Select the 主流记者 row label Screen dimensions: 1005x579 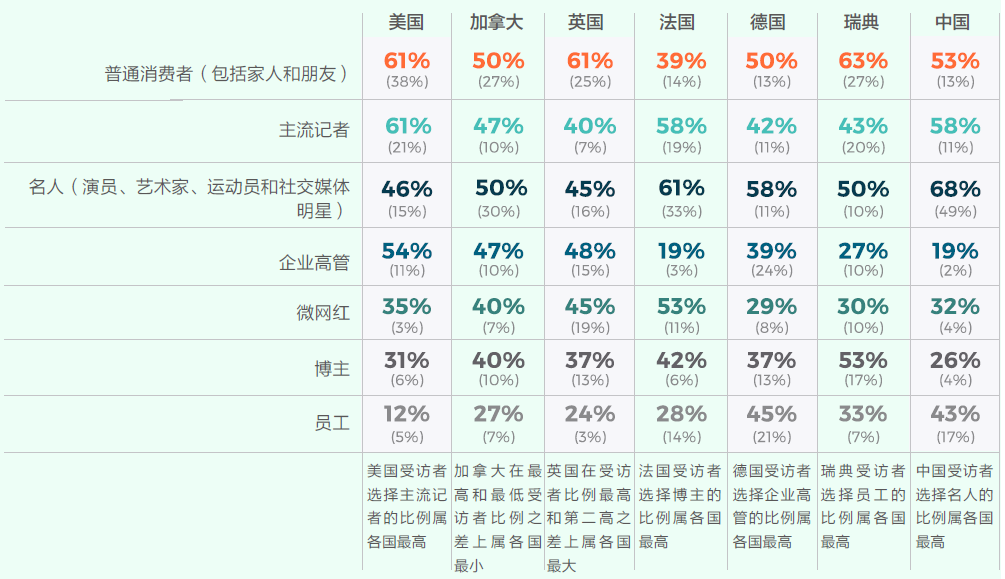click(x=314, y=130)
